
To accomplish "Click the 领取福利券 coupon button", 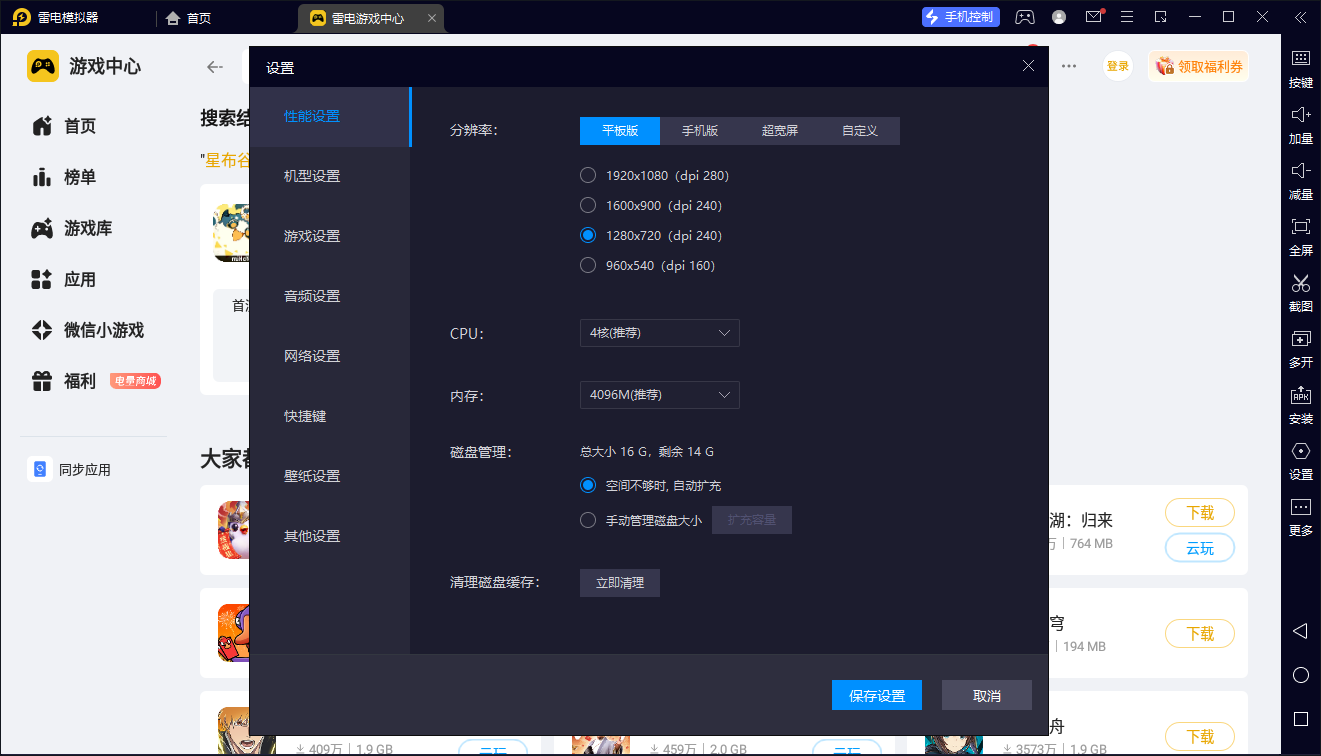I will (x=1199, y=66).
